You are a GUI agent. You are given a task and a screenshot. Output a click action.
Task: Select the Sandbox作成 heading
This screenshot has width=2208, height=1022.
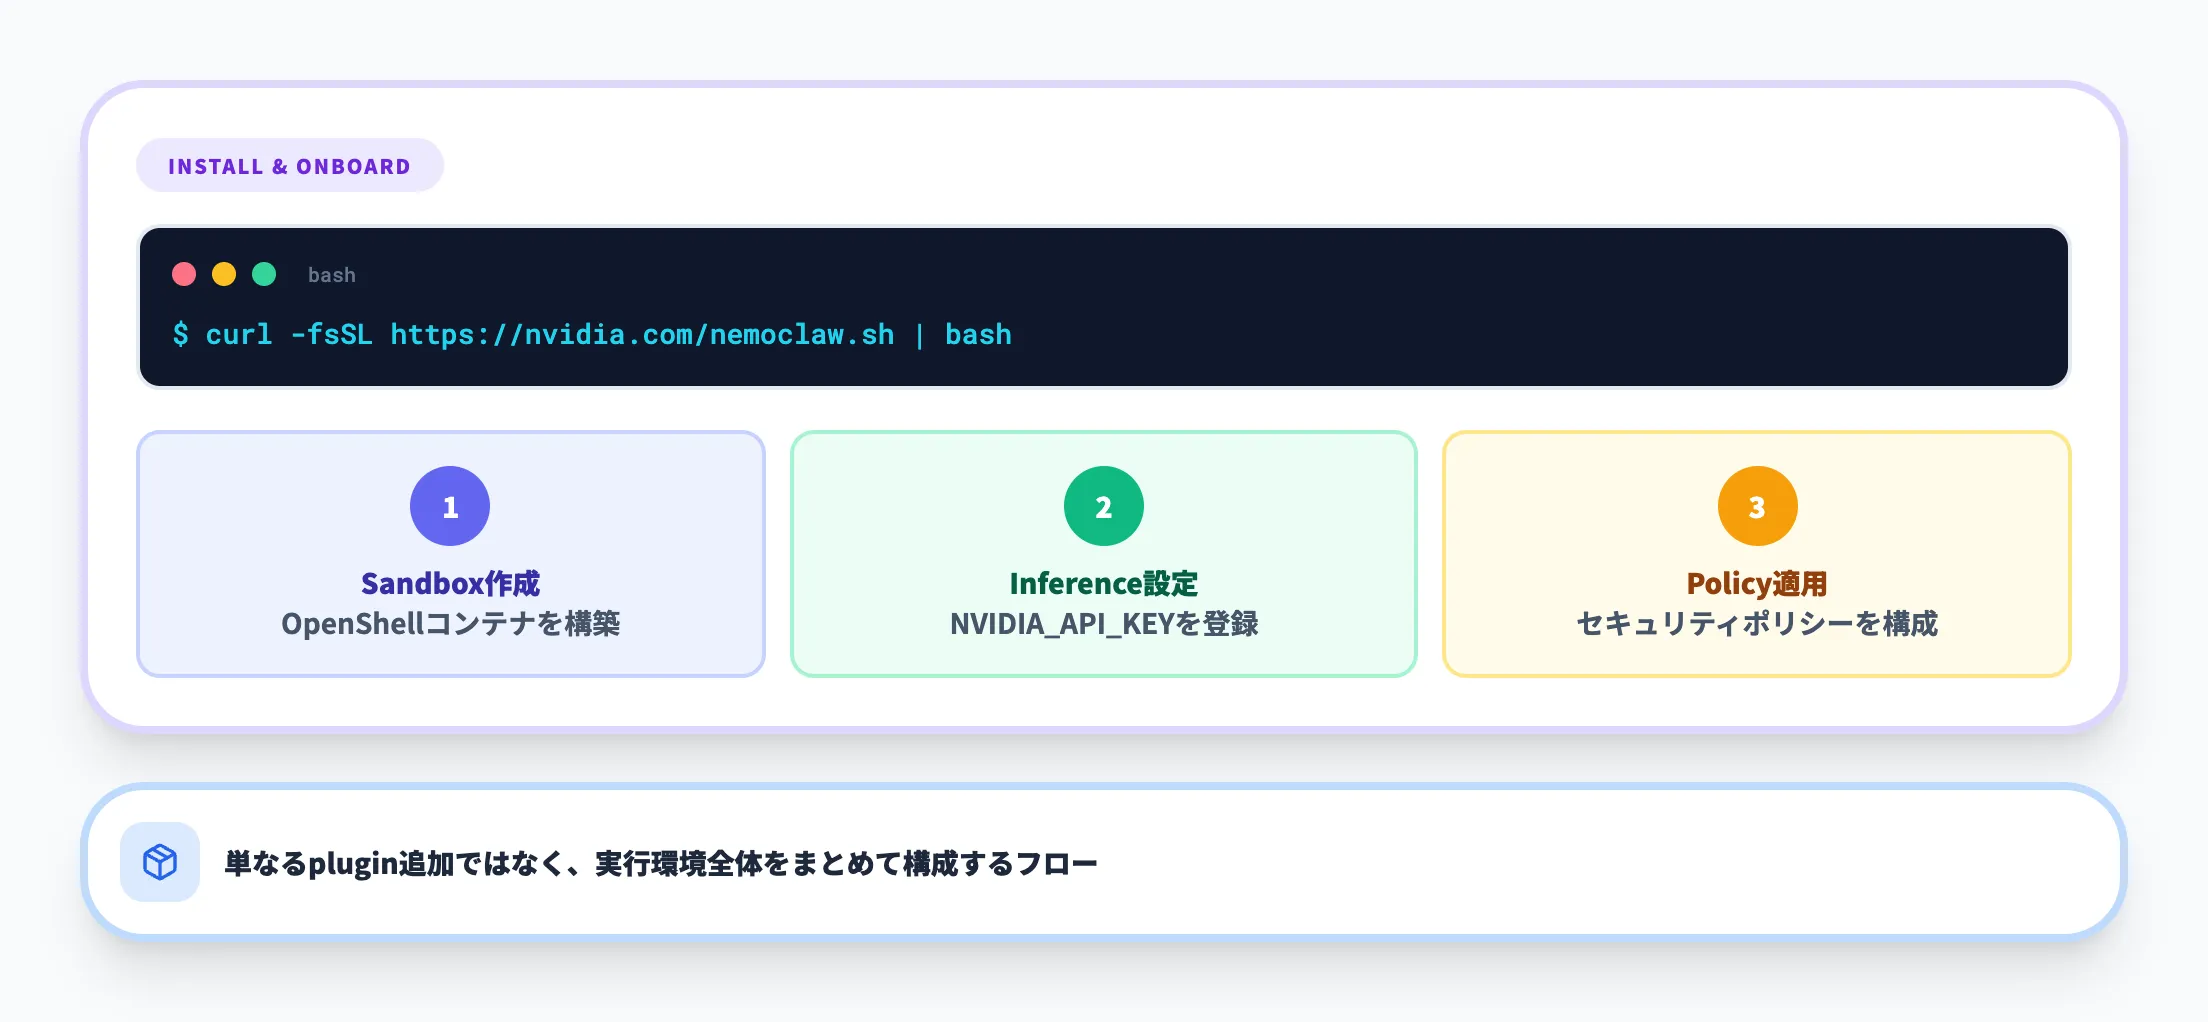point(450,583)
